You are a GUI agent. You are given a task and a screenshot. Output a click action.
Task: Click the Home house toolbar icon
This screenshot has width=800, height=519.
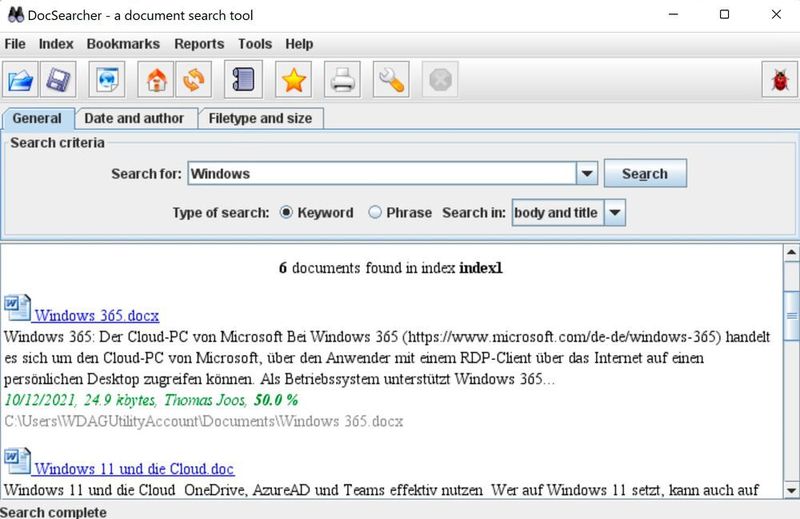coord(156,80)
